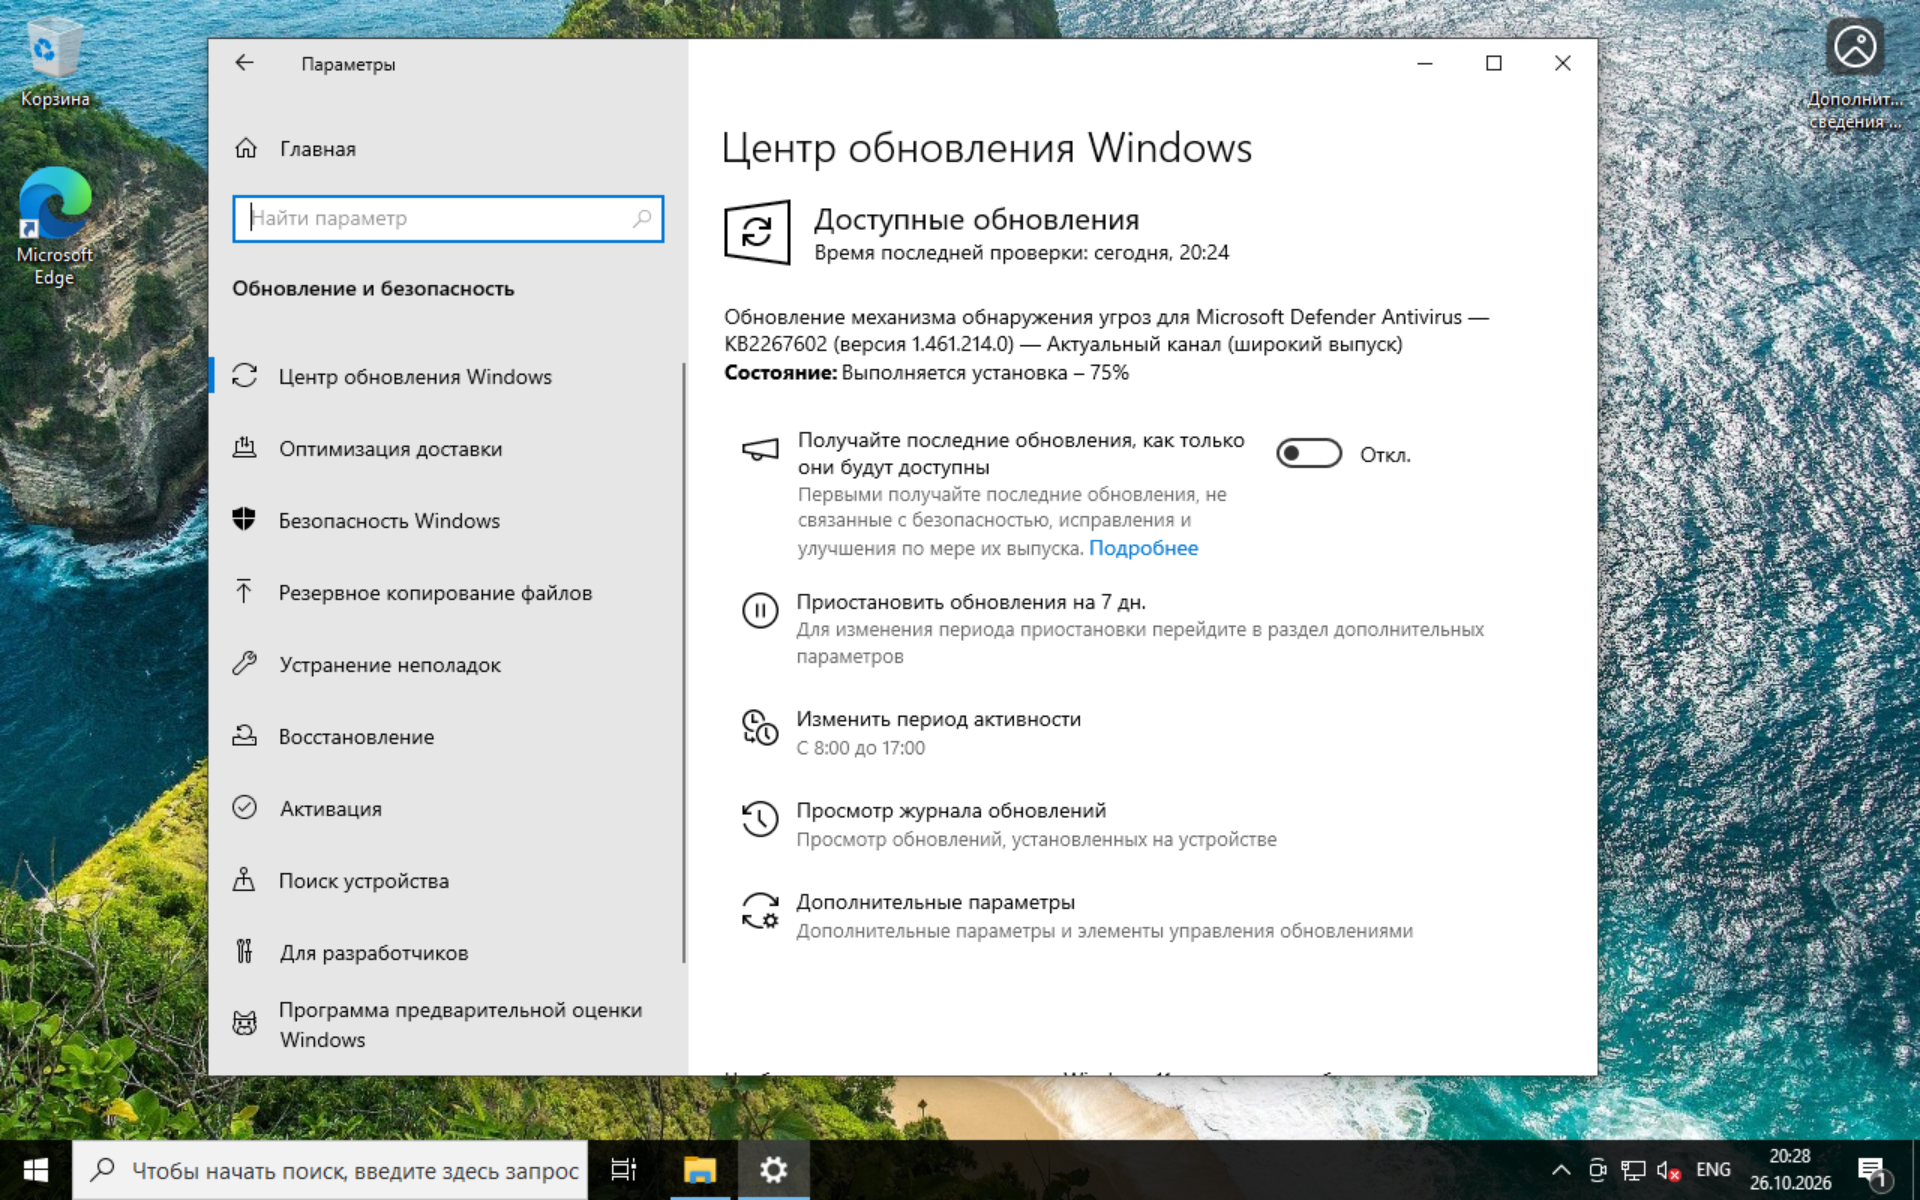Click the Подробнее link
The height and width of the screenshot is (1200, 1920).
point(1143,548)
